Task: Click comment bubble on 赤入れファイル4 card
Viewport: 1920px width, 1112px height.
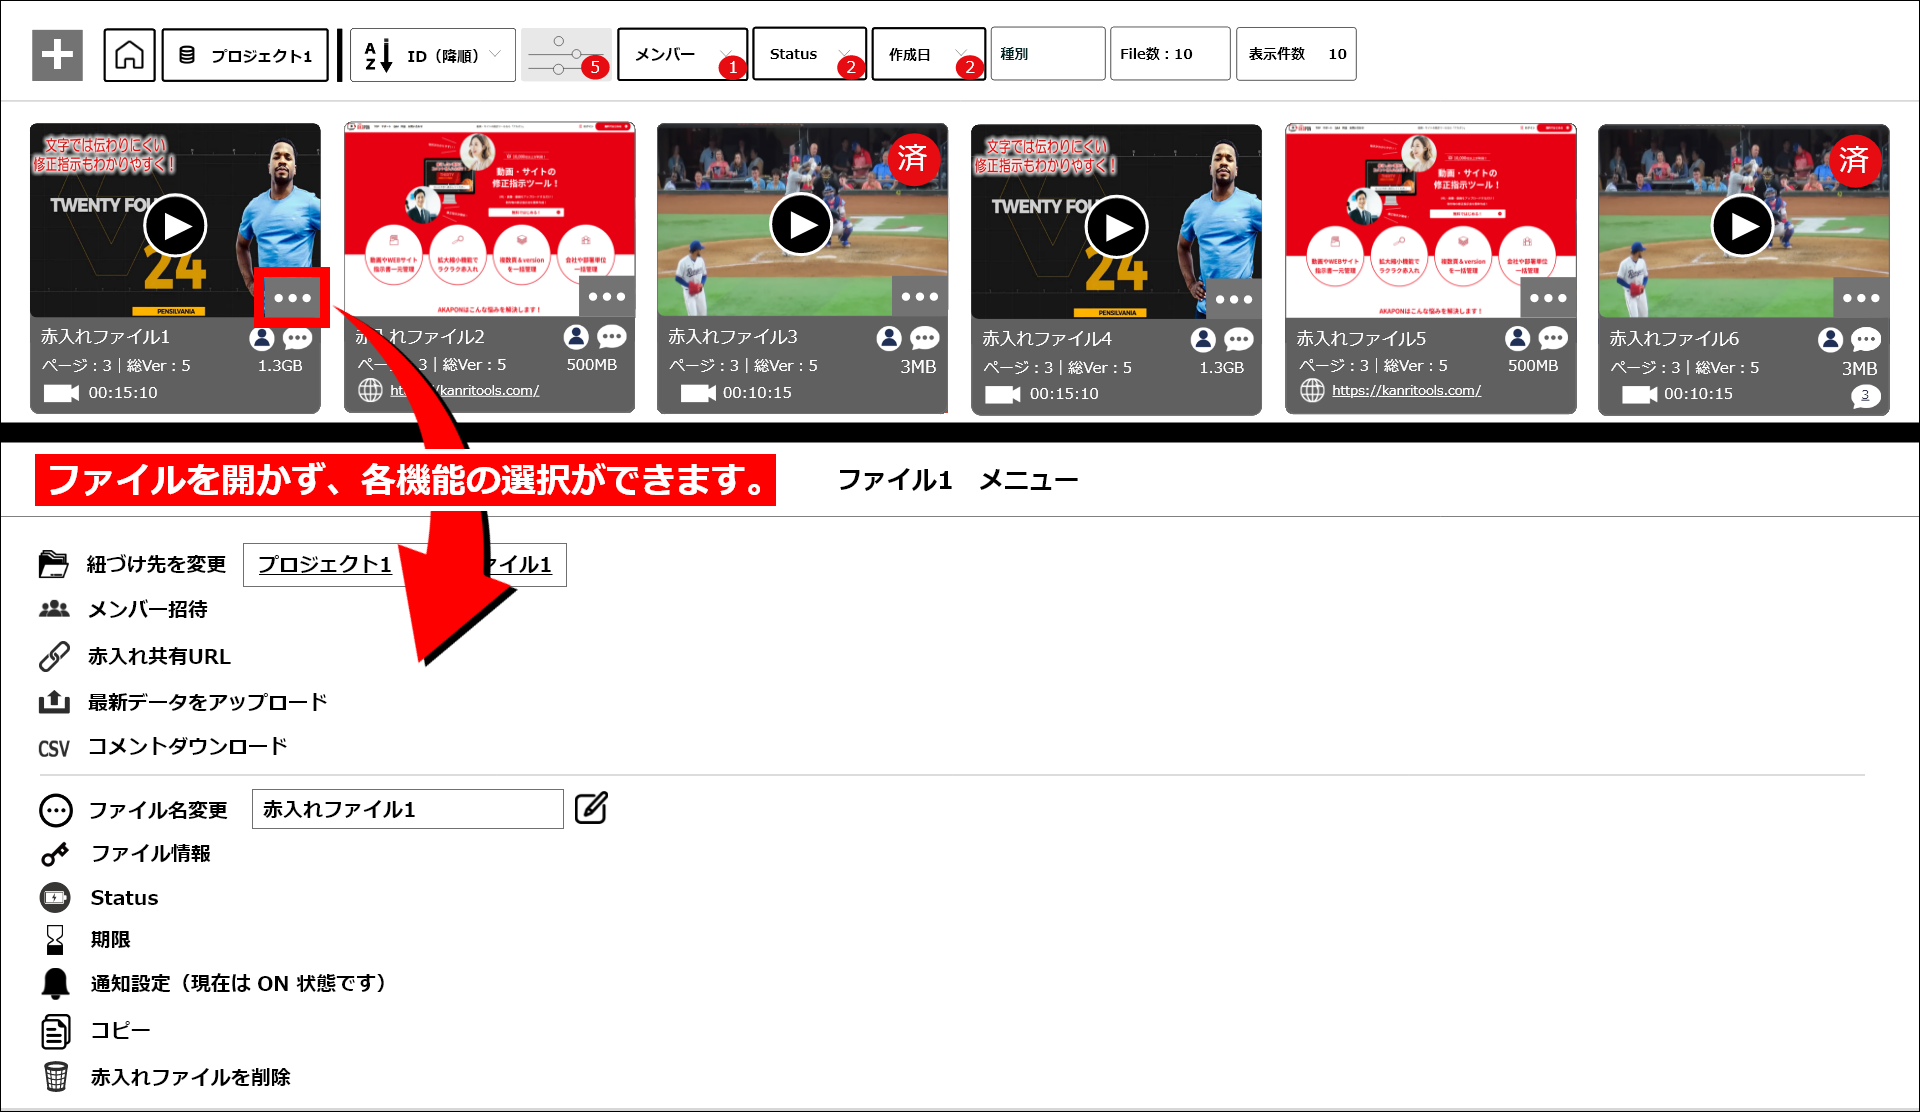Action: click(x=1239, y=340)
